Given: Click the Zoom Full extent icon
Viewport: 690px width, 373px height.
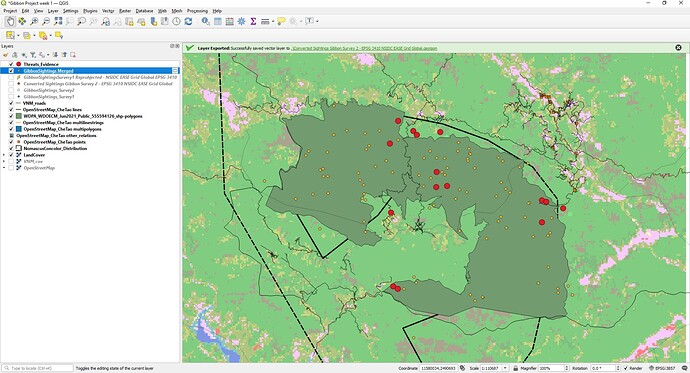Looking at the screenshot, I should [58, 21].
